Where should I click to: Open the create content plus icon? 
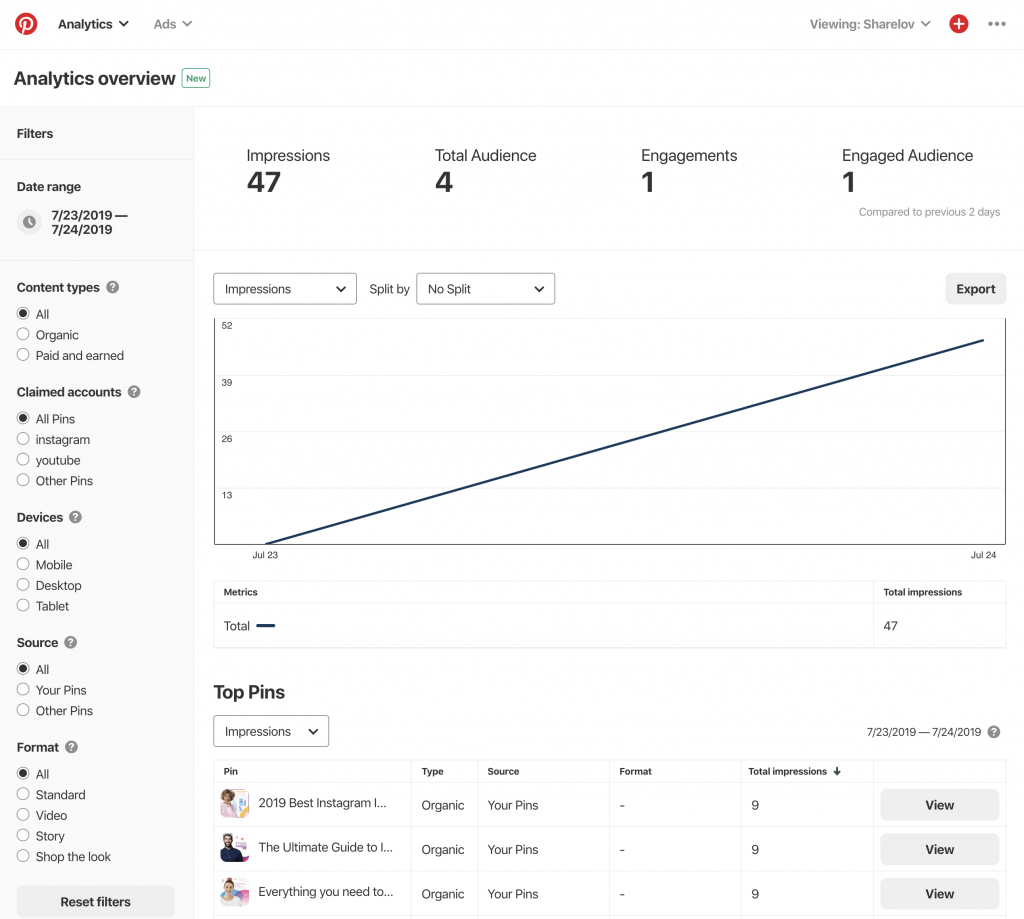coord(958,23)
